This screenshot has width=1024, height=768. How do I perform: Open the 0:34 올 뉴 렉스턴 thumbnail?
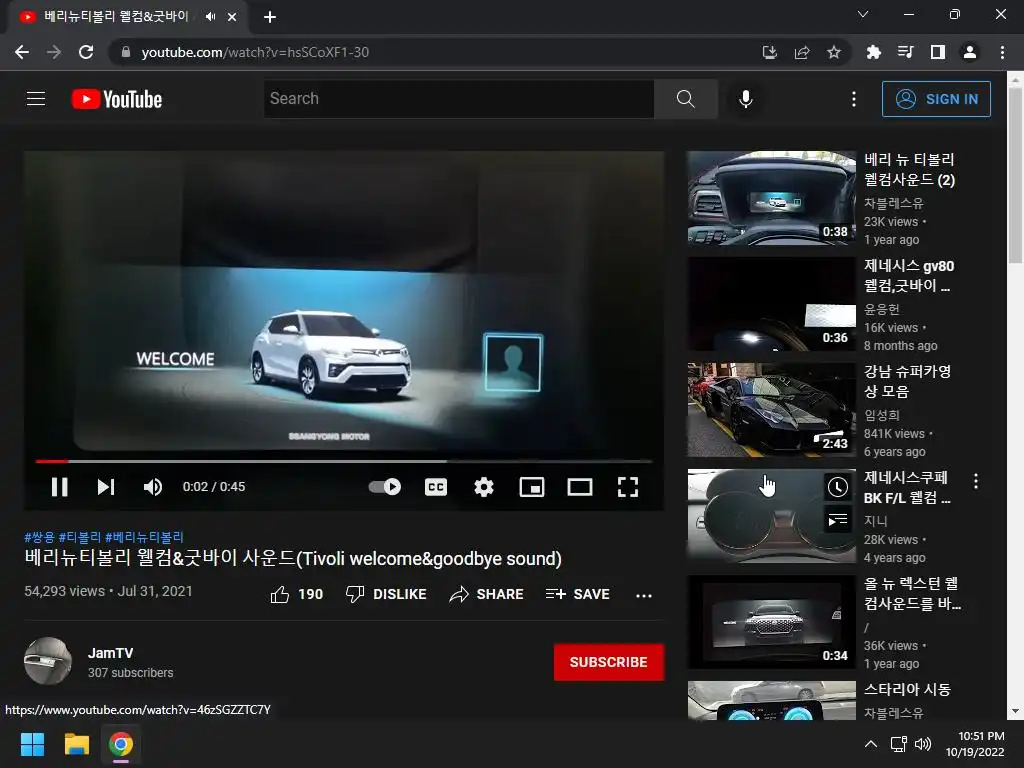coord(771,622)
